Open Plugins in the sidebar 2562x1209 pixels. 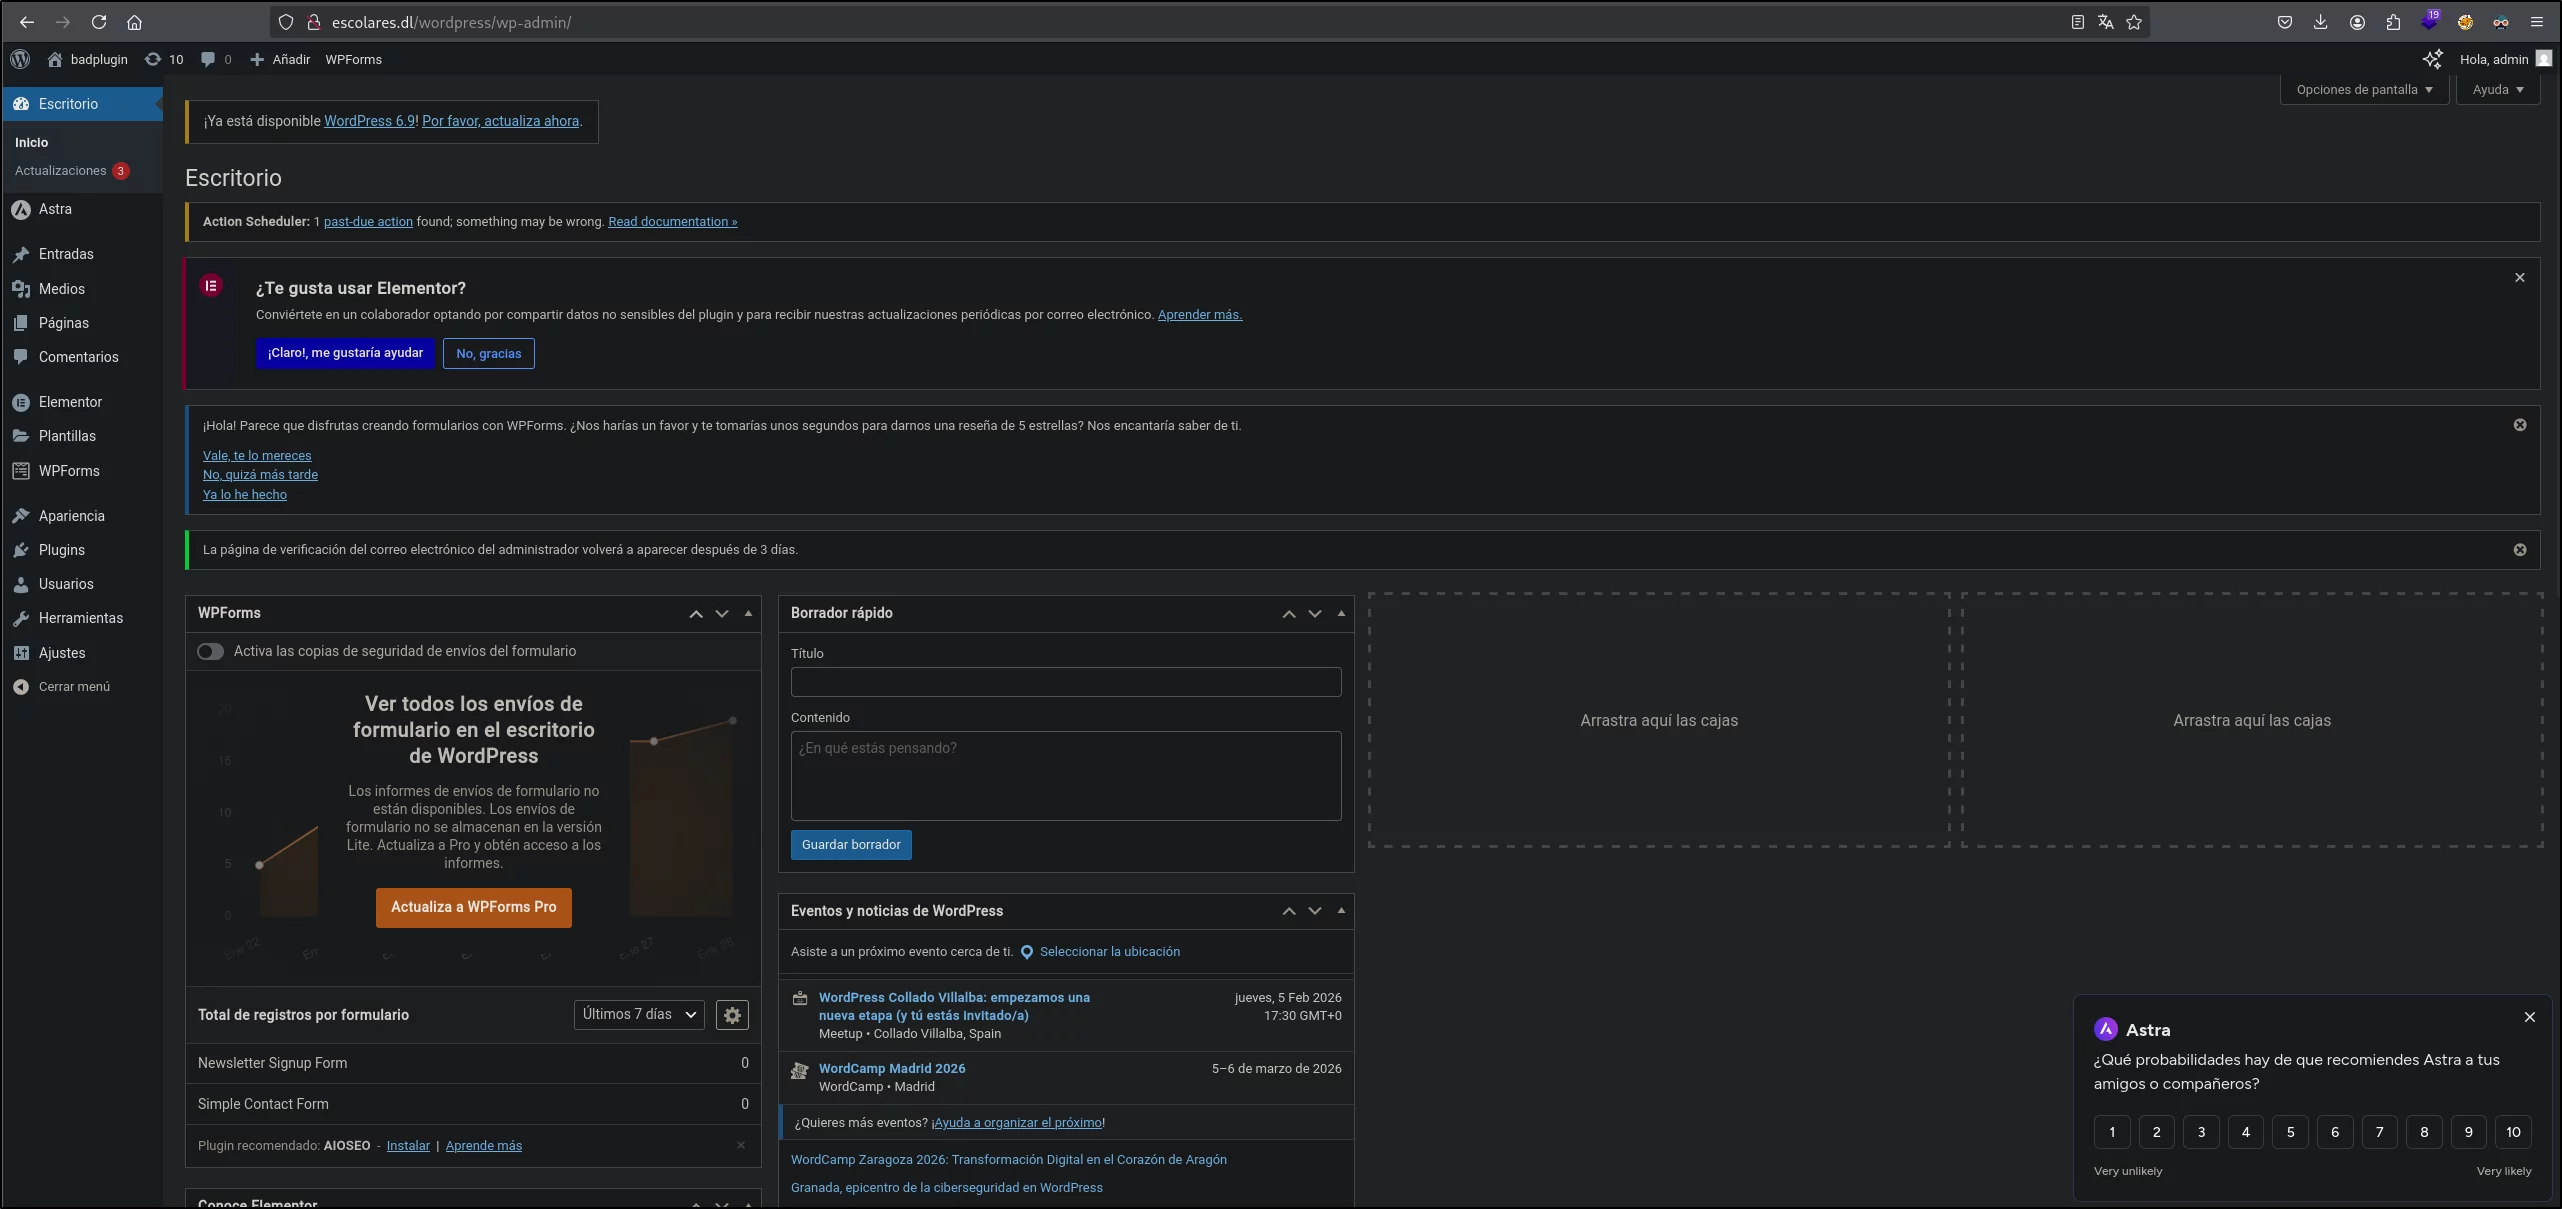82,550
